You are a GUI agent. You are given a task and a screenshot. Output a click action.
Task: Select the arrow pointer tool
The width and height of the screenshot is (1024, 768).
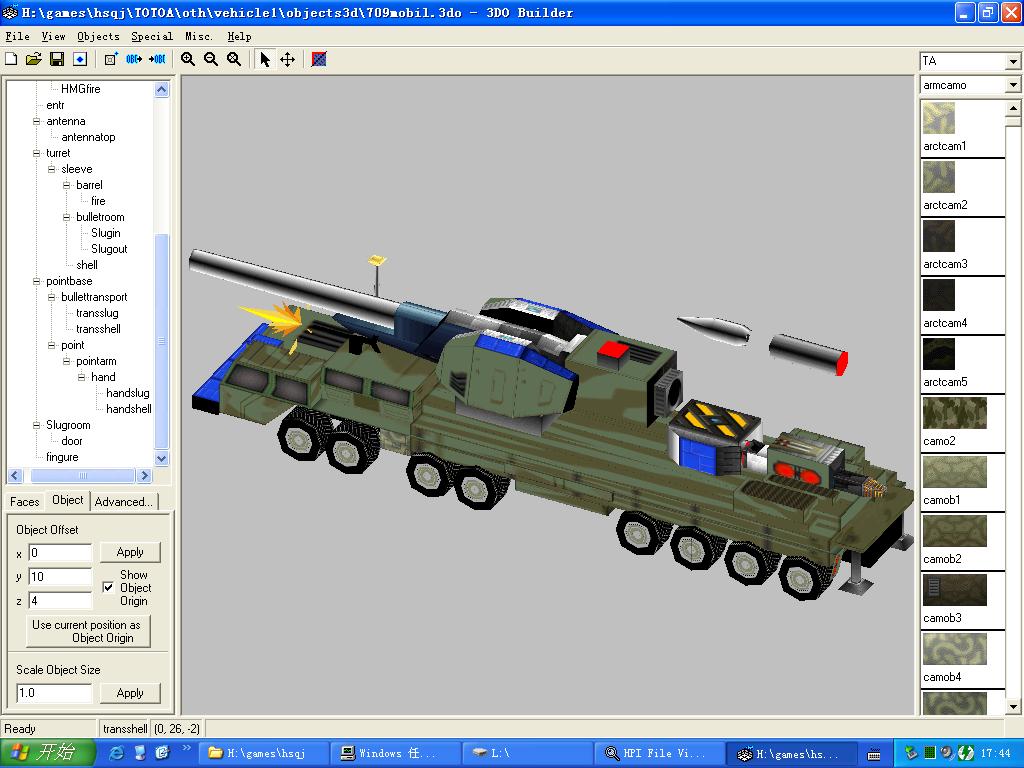coord(265,59)
